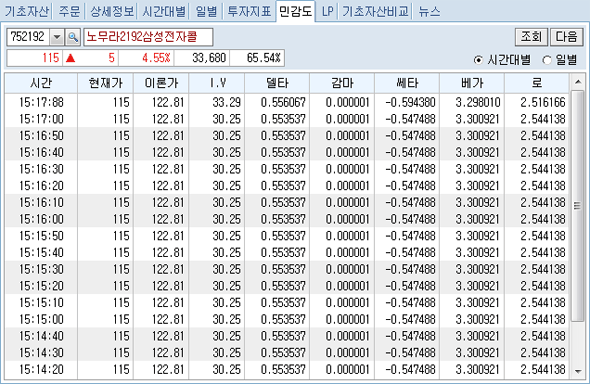Viewport: 590px width, 384px height.
Task: Click the scrollbar down arrow
Action: pyautogui.click(x=578, y=372)
